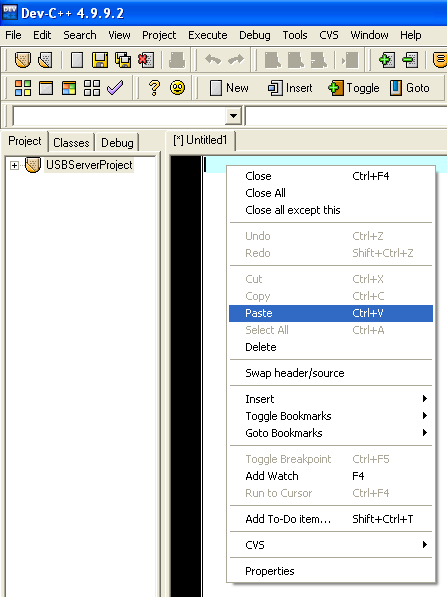Choose Add Watch in the context menu
Screen dimensions: 447x597
pyautogui.click(x=331, y=476)
